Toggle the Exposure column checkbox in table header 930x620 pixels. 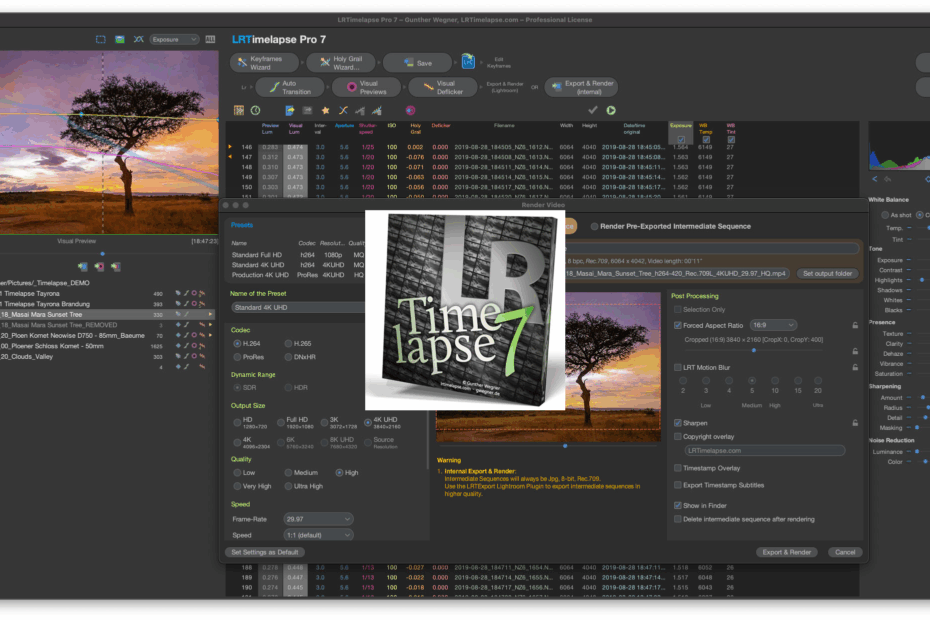click(681, 140)
